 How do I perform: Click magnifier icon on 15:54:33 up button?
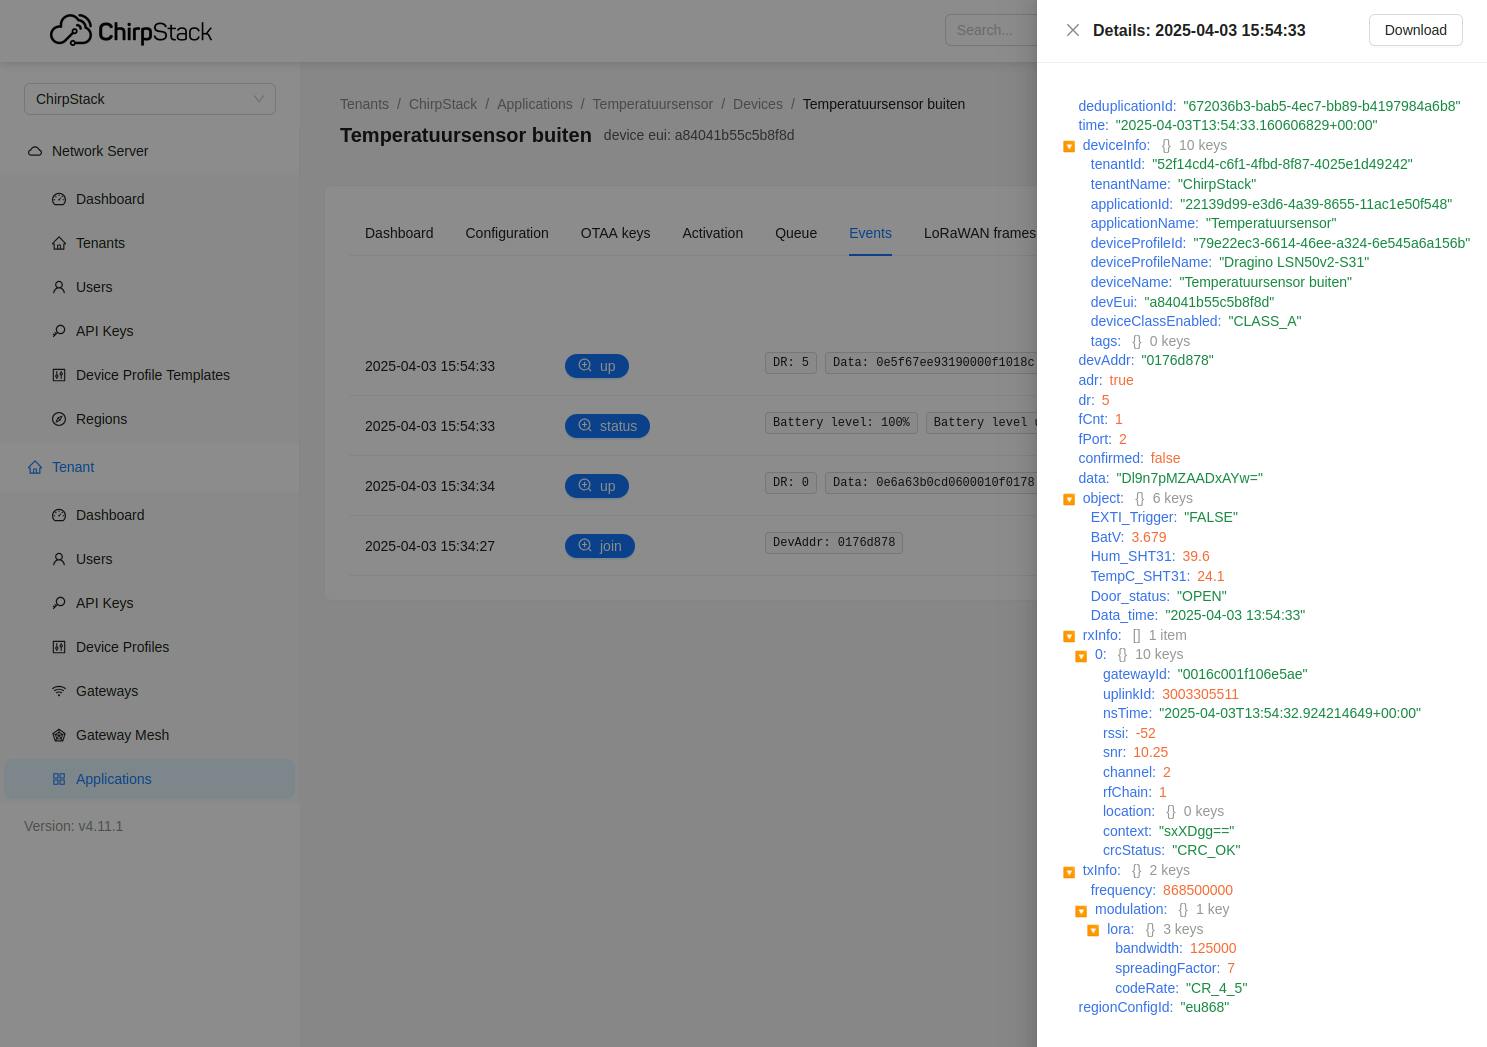(x=585, y=365)
